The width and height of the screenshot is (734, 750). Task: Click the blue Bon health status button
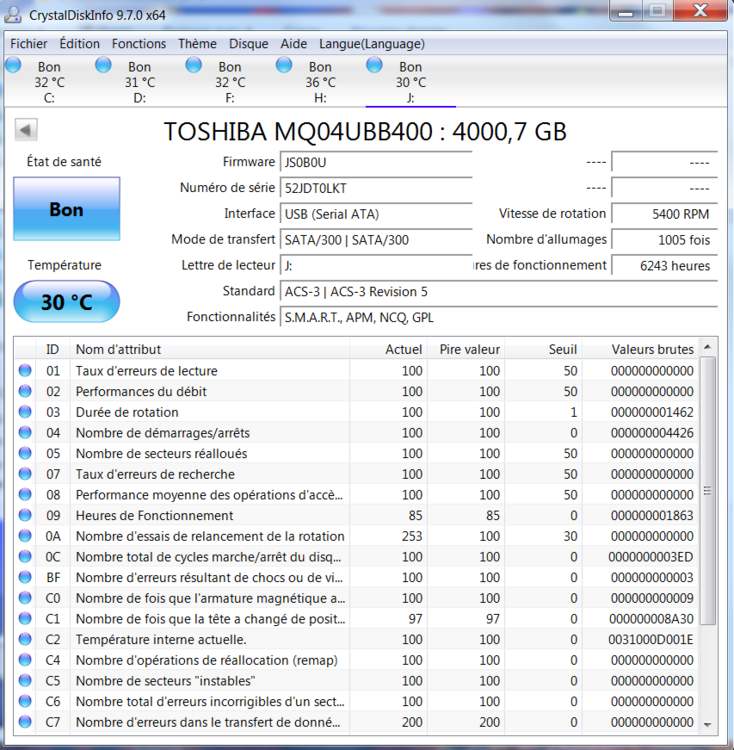pyautogui.click(x=66, y=210)
